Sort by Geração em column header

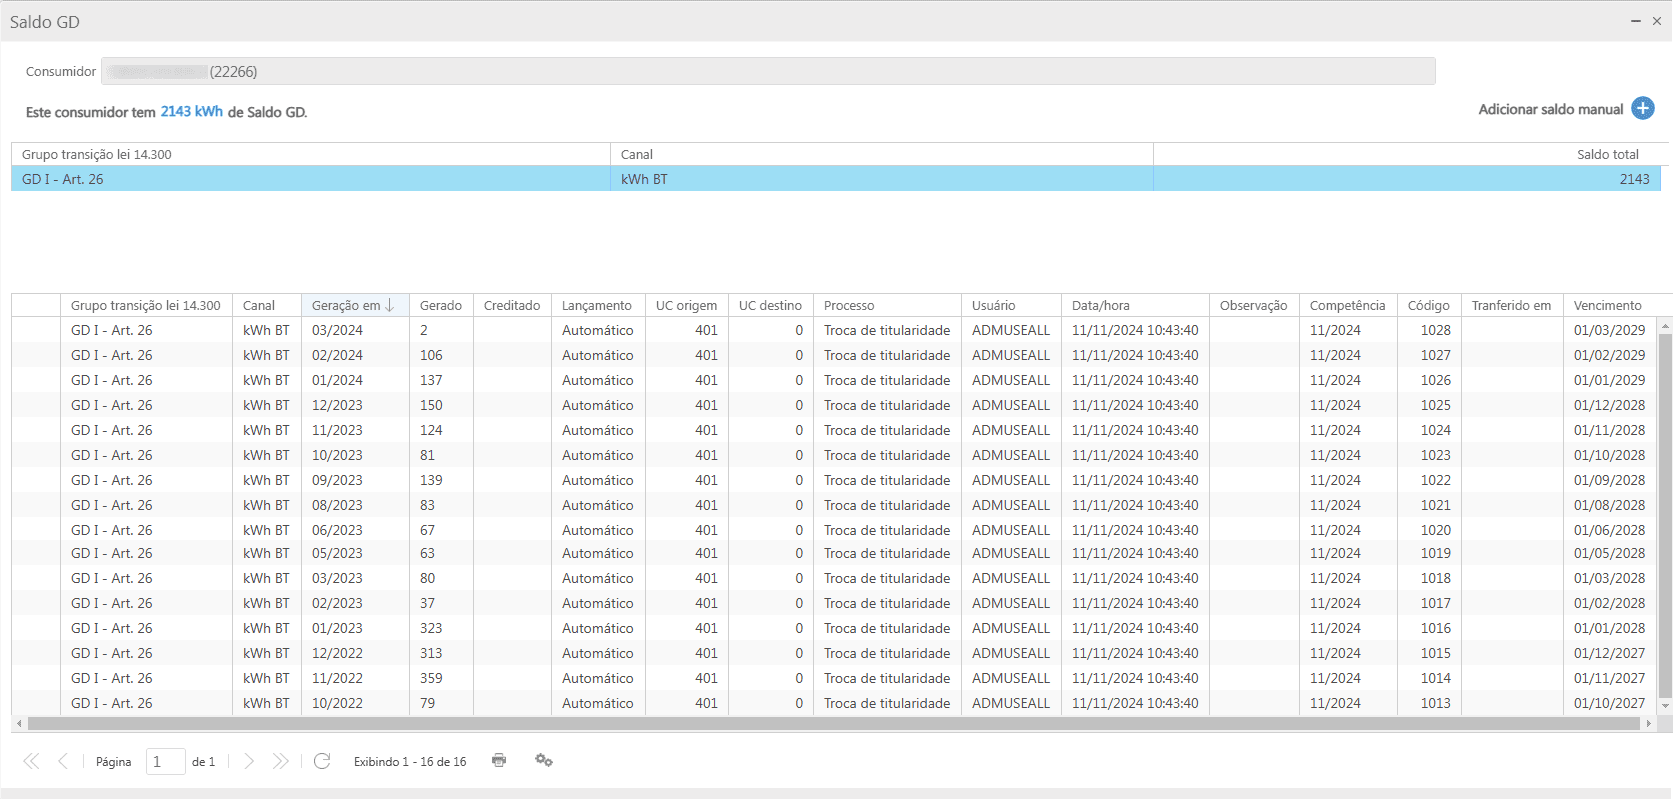[x=347, y=306]
